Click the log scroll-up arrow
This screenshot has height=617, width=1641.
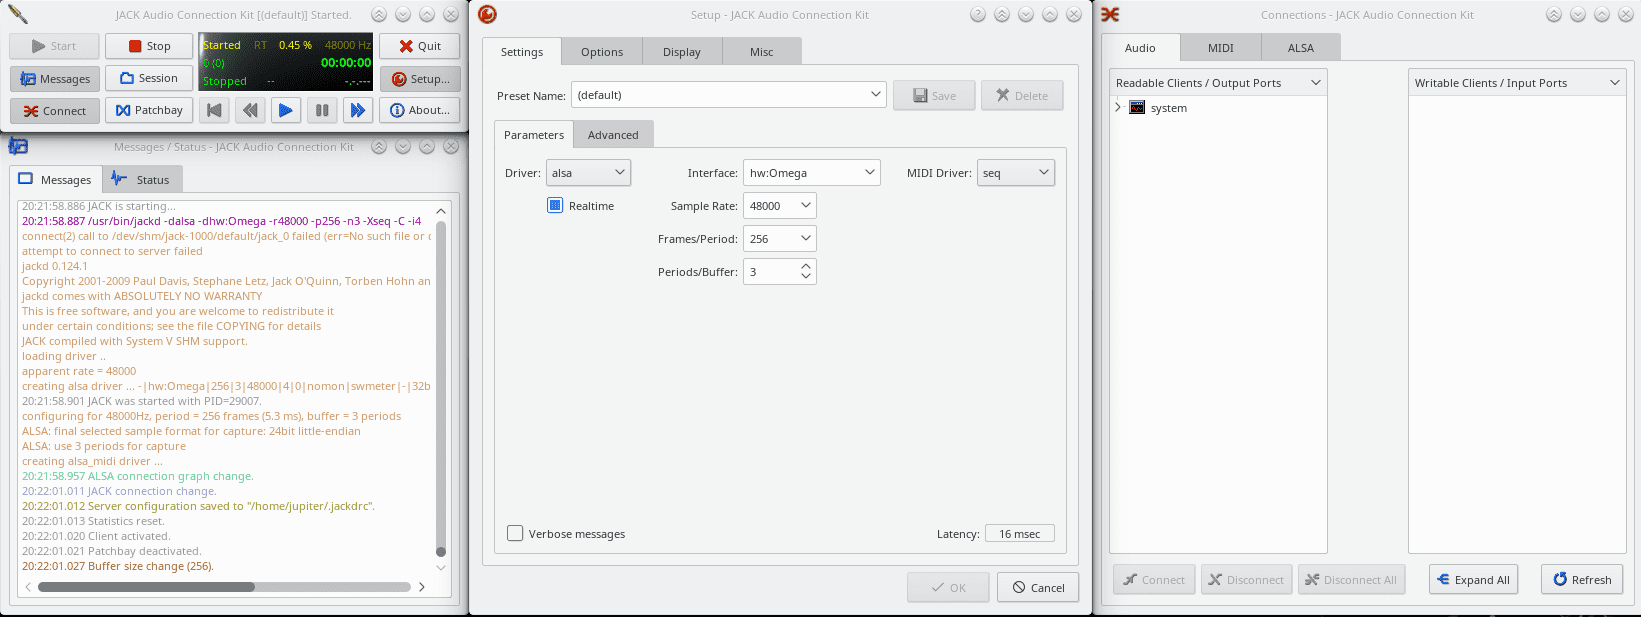coord(441,211)
